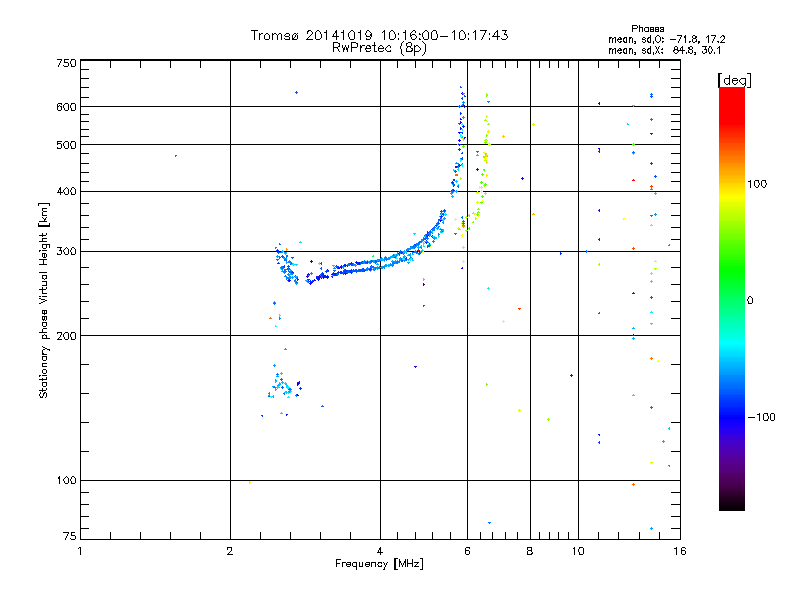Click the plot title 'Tromsø 20141019 10:16:00-10:17:43'
Viewport: 800px width, 600px height.
click(379, 35)
